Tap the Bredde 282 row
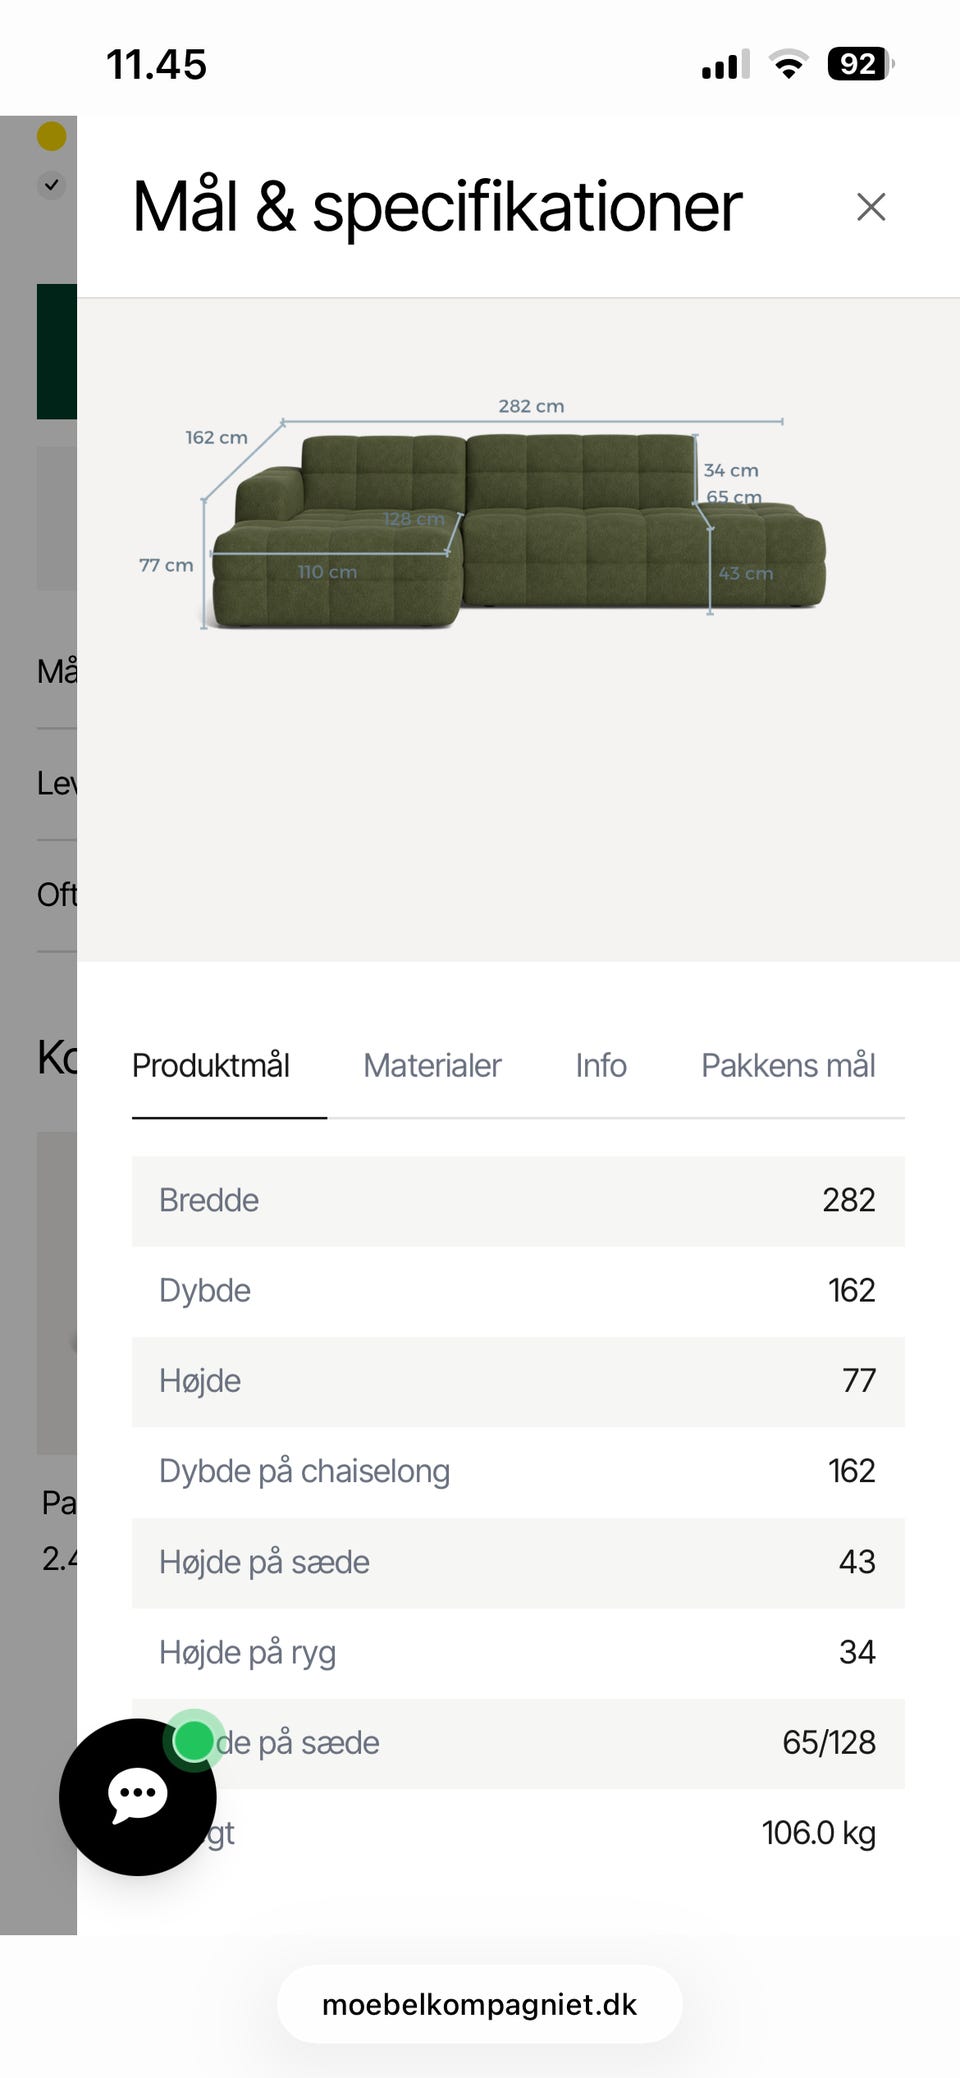This screenshot has height=2078, width=960. (x=518, y=1200)
